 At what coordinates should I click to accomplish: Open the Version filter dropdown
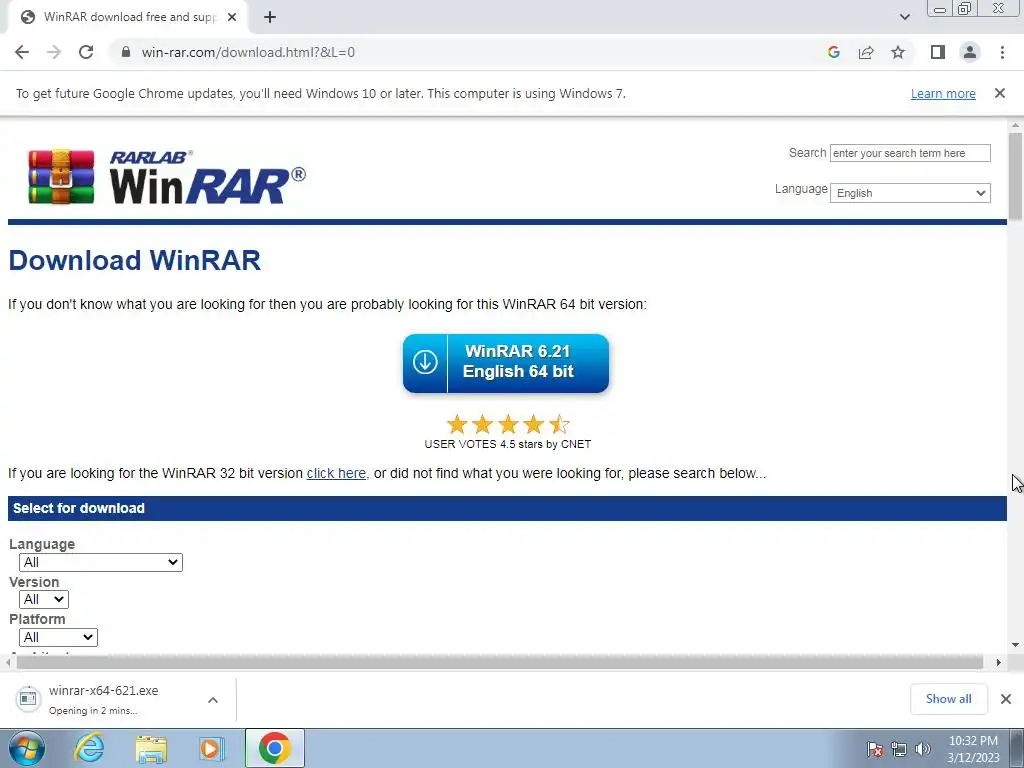pyautogui.click(x=44, y=600)
